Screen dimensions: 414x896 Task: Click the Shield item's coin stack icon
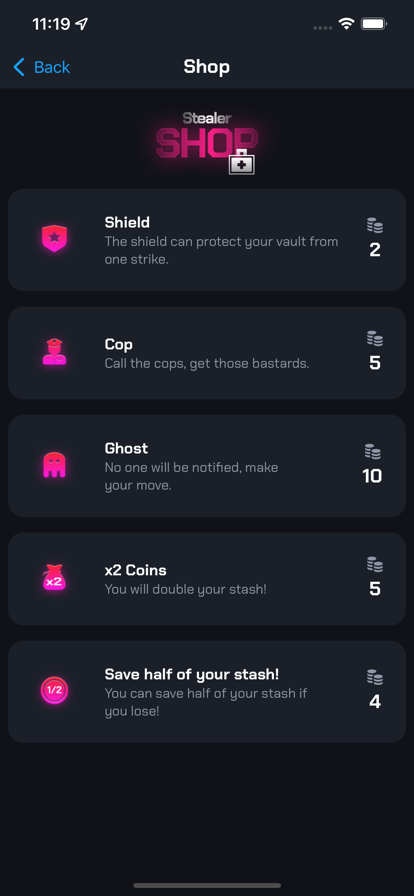(375, 225)
